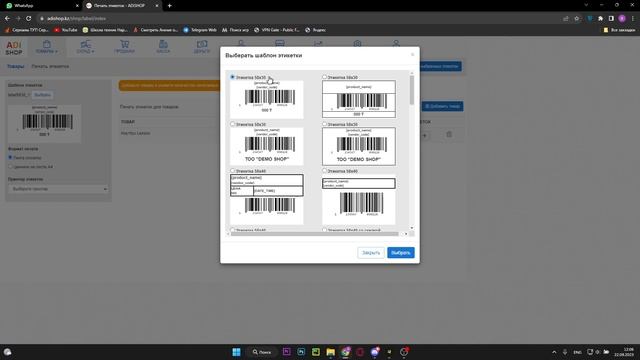The width and height of the screenshot is (640, 360).
Task: Click the 58x40 label preview with the date_time table
Action: [267, 199]
